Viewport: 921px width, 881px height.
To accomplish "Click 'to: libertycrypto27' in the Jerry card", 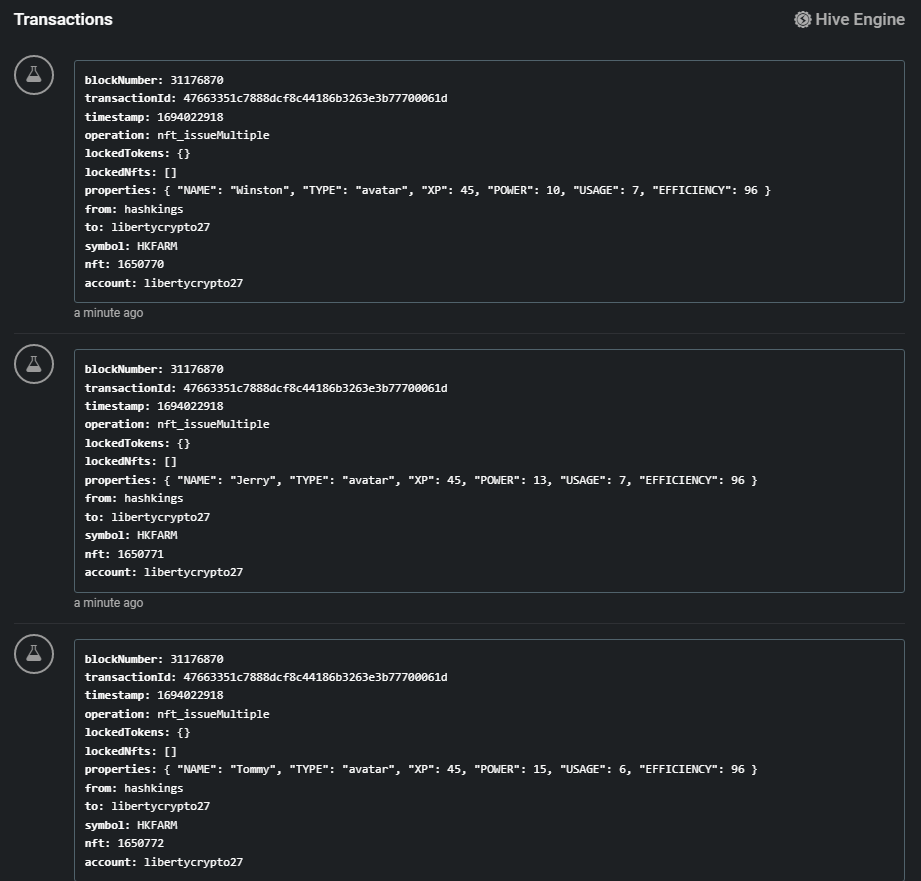I will [x=147, y=517].
